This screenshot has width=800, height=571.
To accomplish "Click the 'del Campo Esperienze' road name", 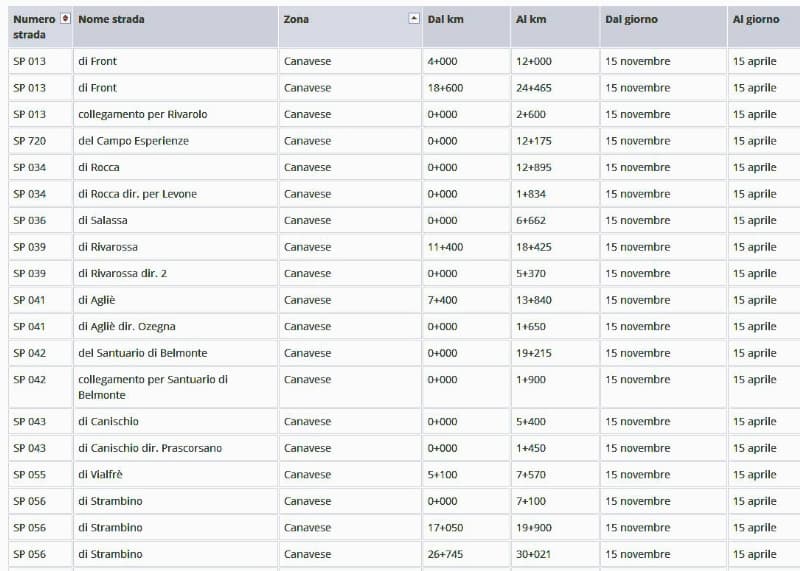I will [x=133, y=141].
